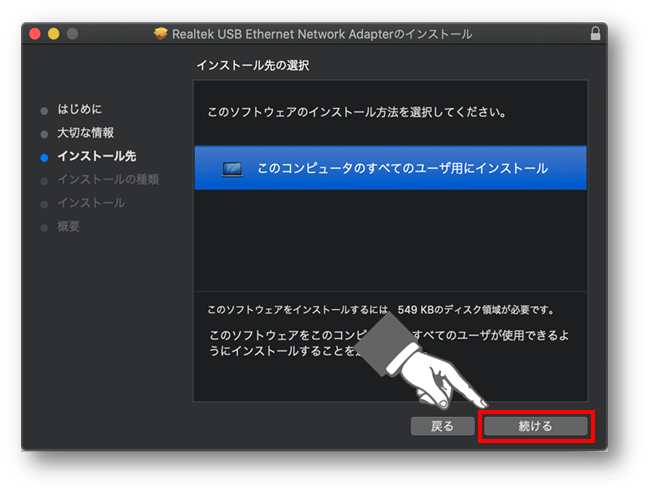Click the blue bullet beside インストール先

44,158
